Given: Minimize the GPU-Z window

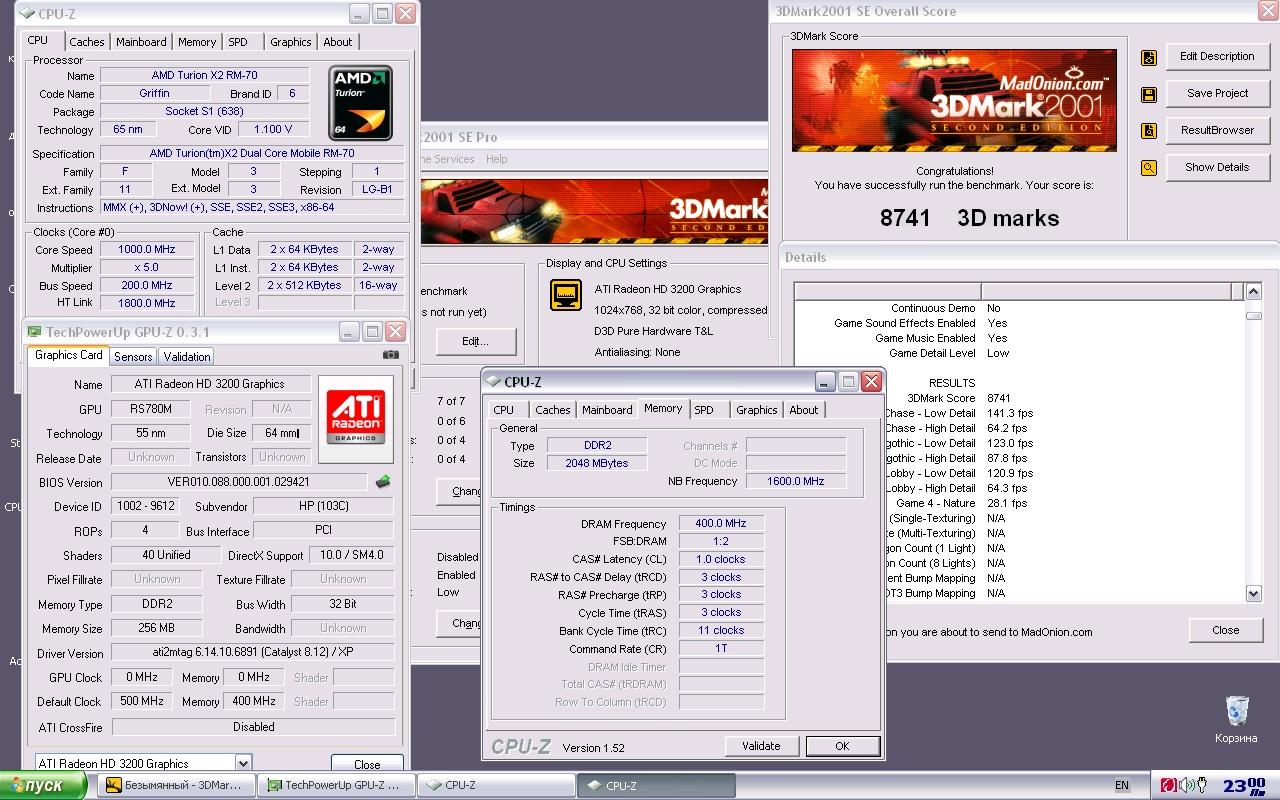Looking at the screenshot, I should point(348,331).
